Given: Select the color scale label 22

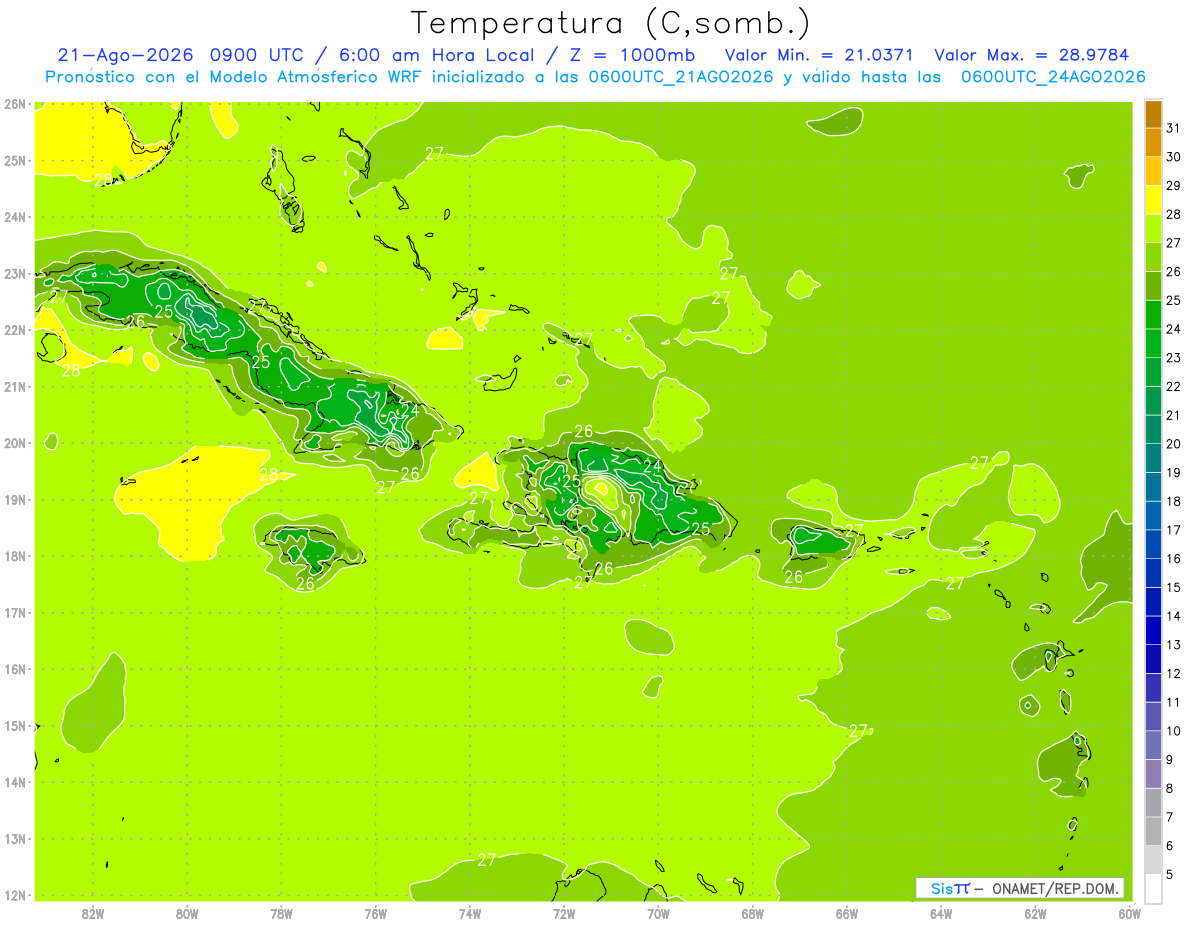Looking at the screenshot, I should 1173,386.
